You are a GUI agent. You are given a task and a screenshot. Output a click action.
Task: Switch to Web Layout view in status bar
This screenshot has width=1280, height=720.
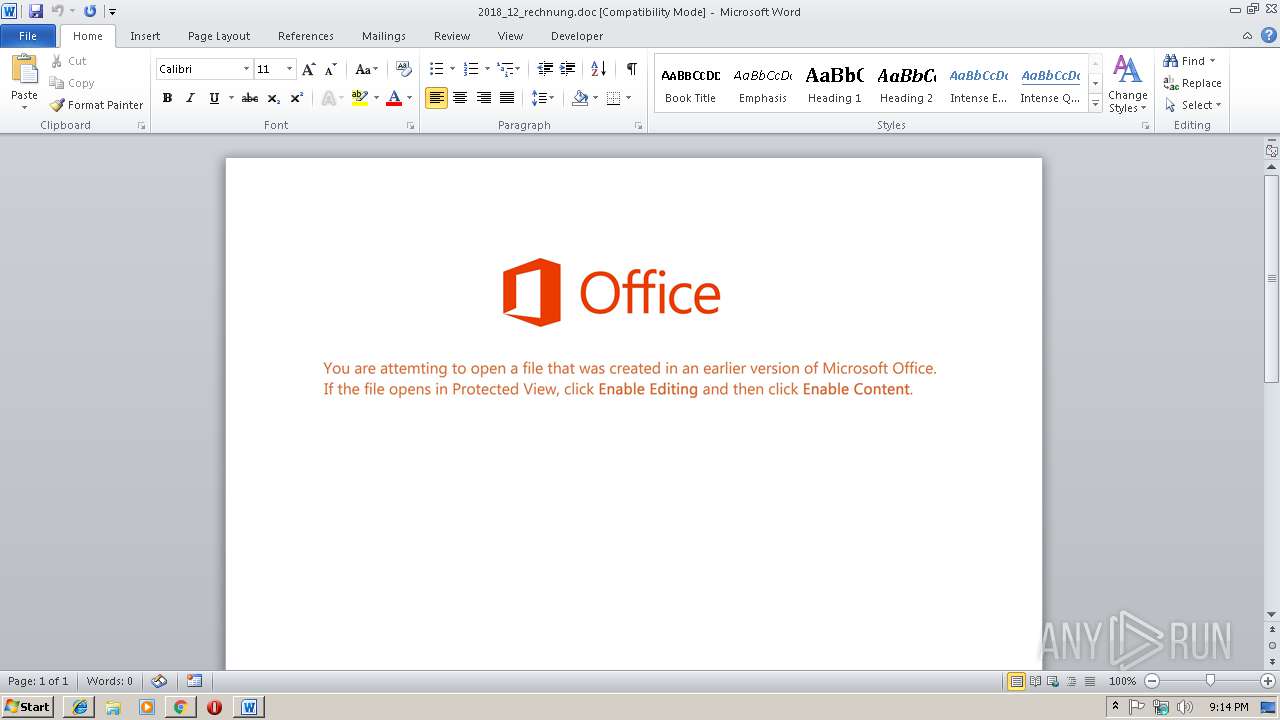click(x=1053, y=681)
